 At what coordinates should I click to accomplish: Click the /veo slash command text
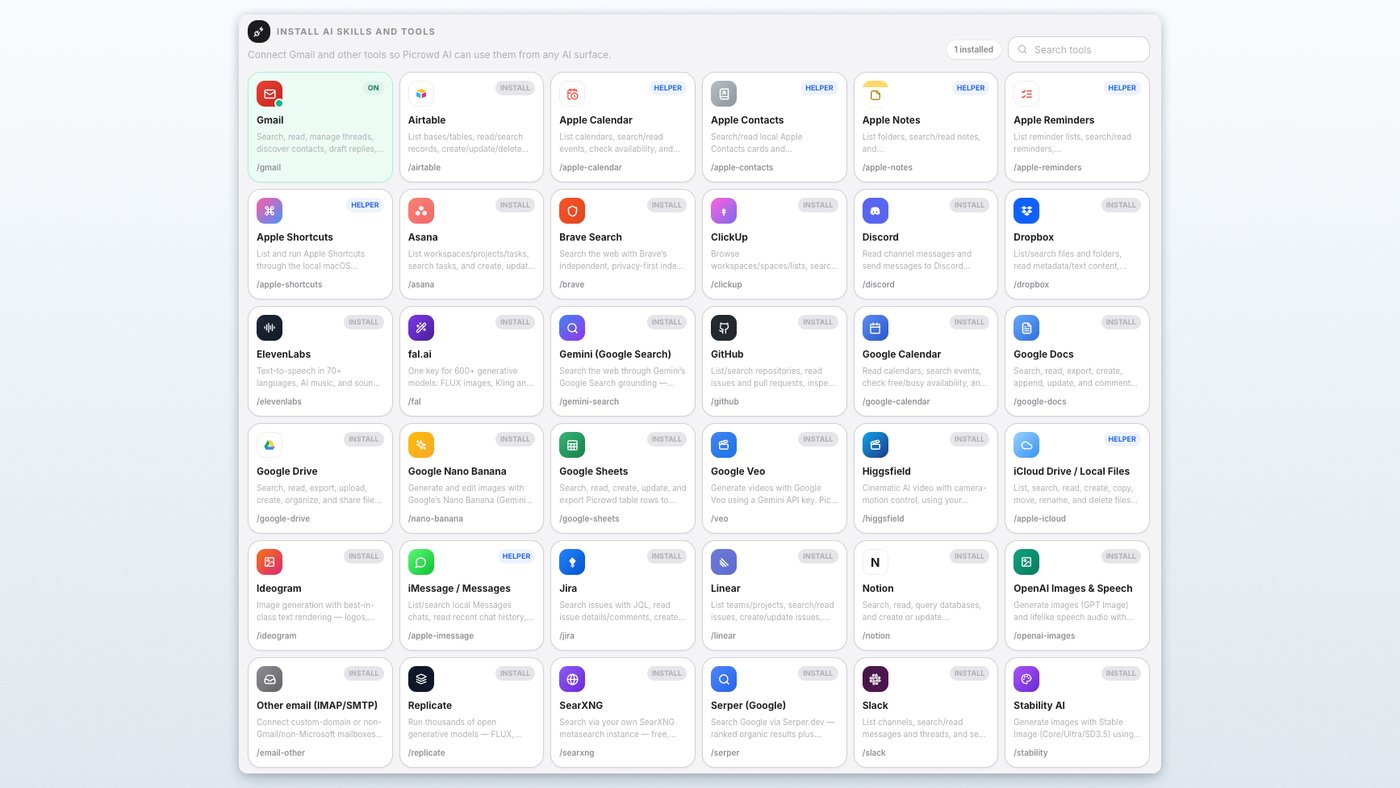click(720, 519)
